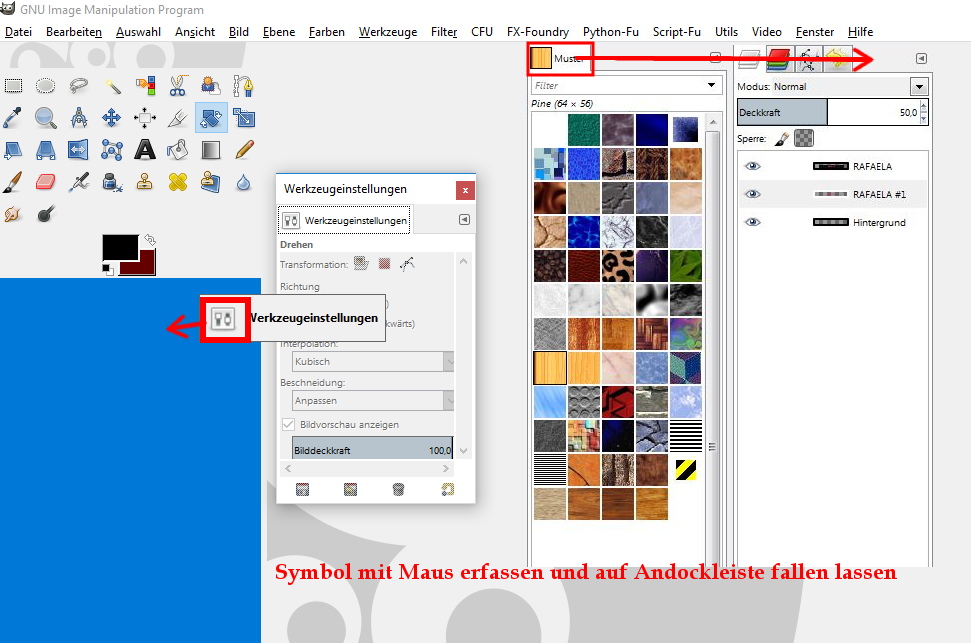This screenshot has height=643, width=971.
Task: Click save tool preset icon in Werkzeugeinstellungen
Action: [302, 490]
